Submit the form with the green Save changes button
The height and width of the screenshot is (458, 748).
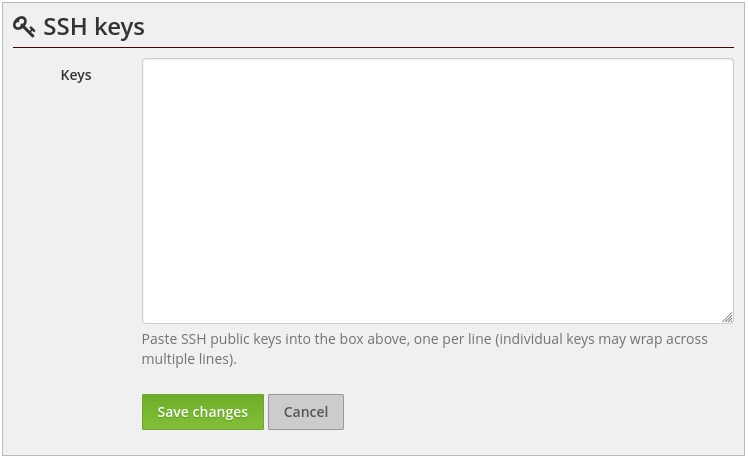(203, 412)
